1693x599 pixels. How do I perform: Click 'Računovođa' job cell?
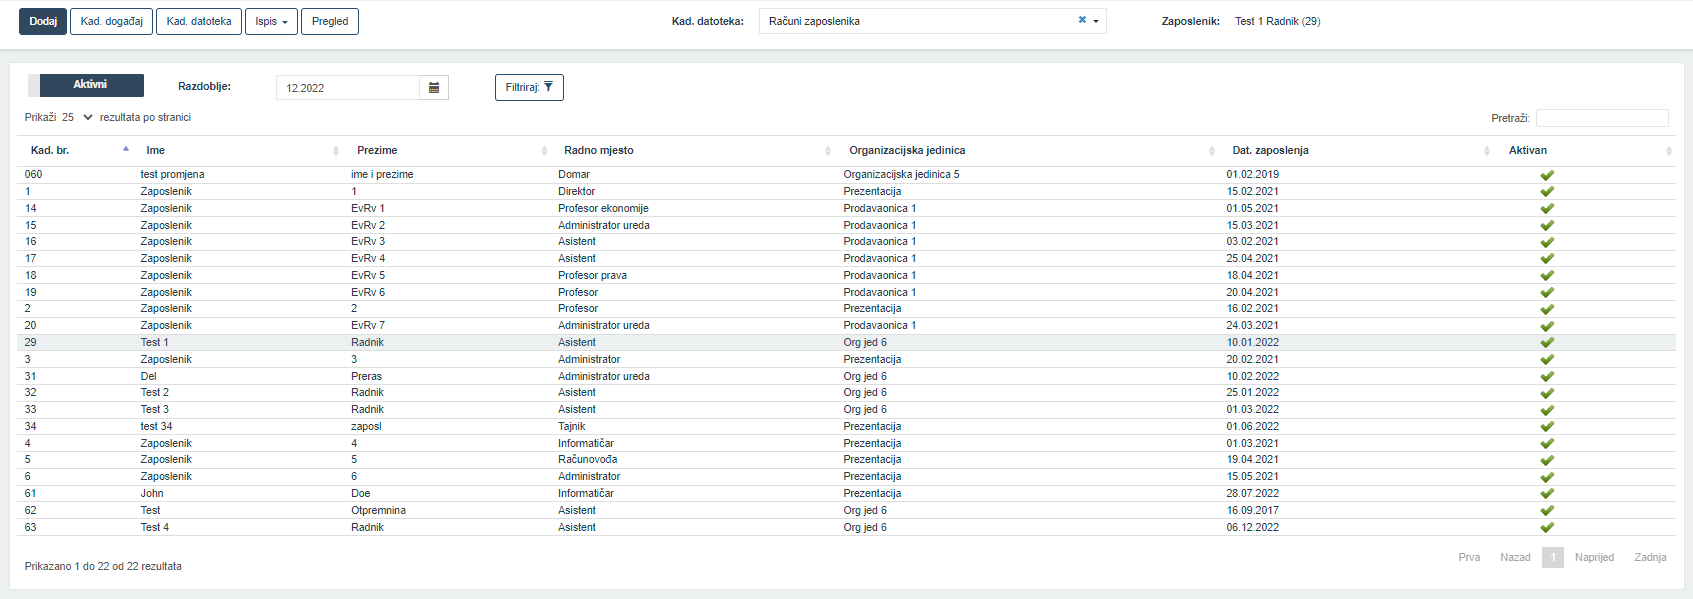coord(588,459)
